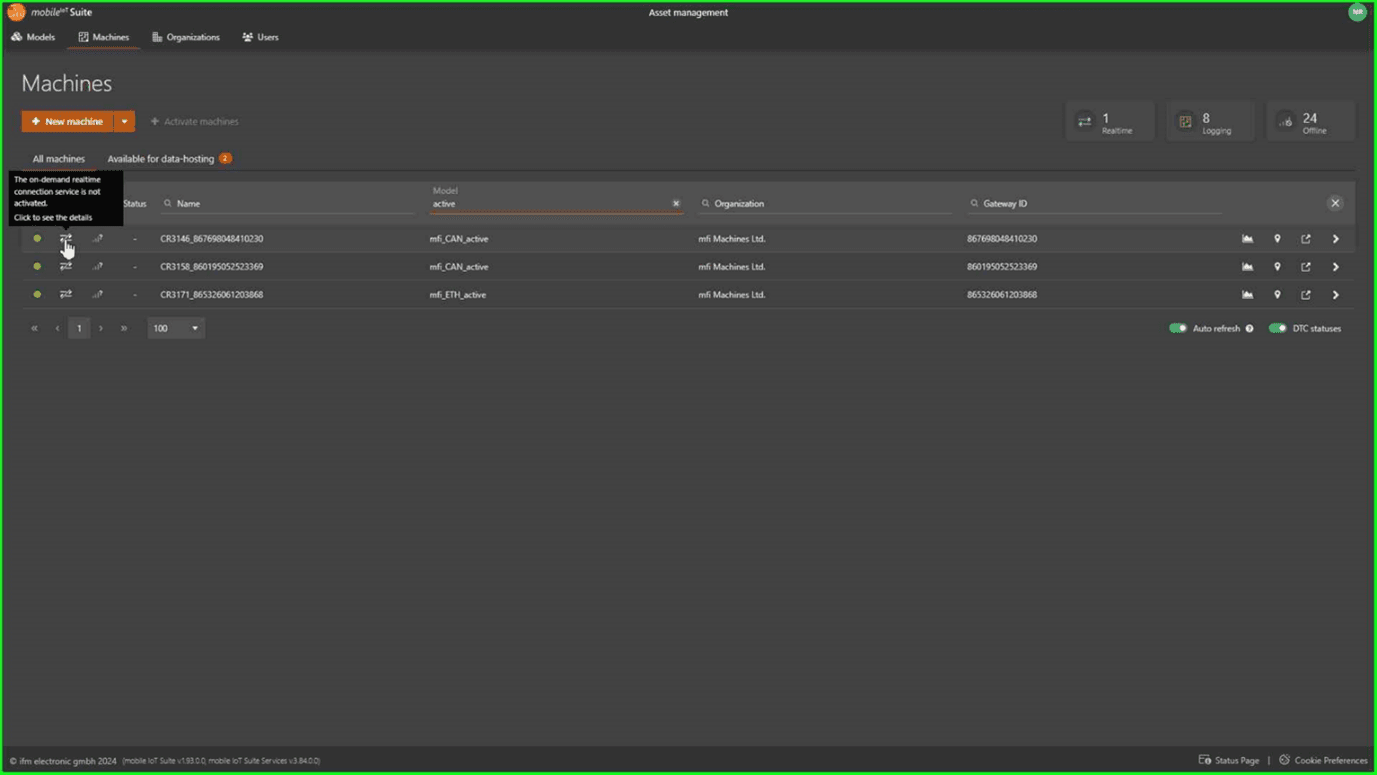Screen dimensions: 1377x775
Task: Open location pin for CR3146 machine
Action: [1277, 239]
